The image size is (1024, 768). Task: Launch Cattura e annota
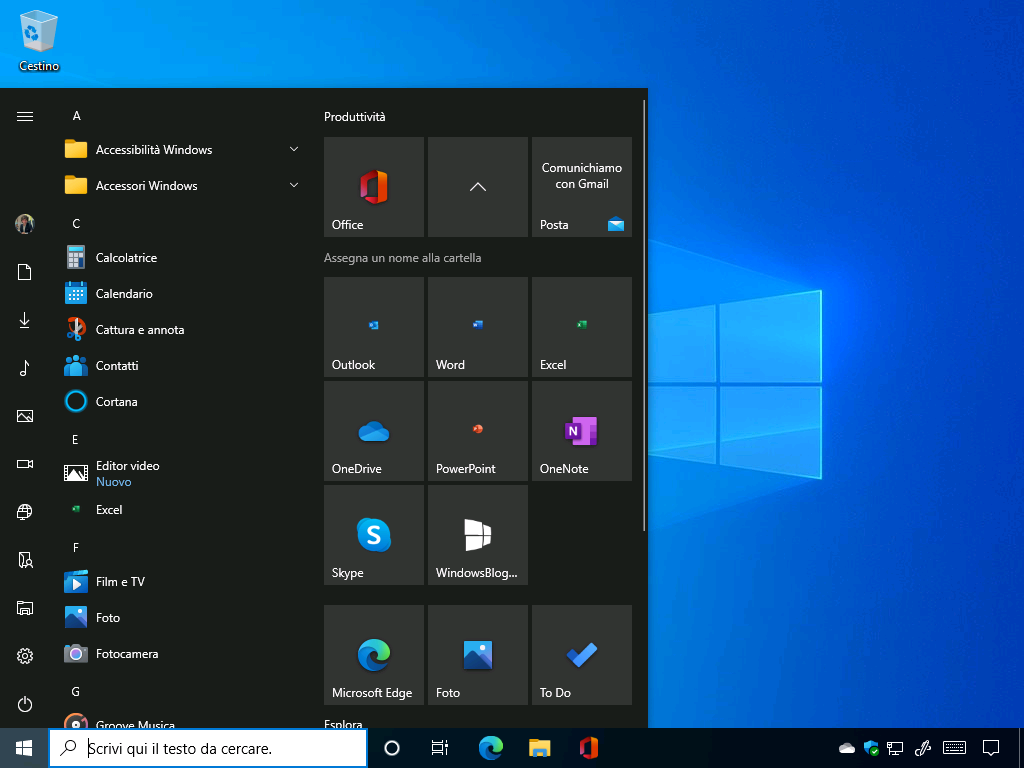coord(182,329)
